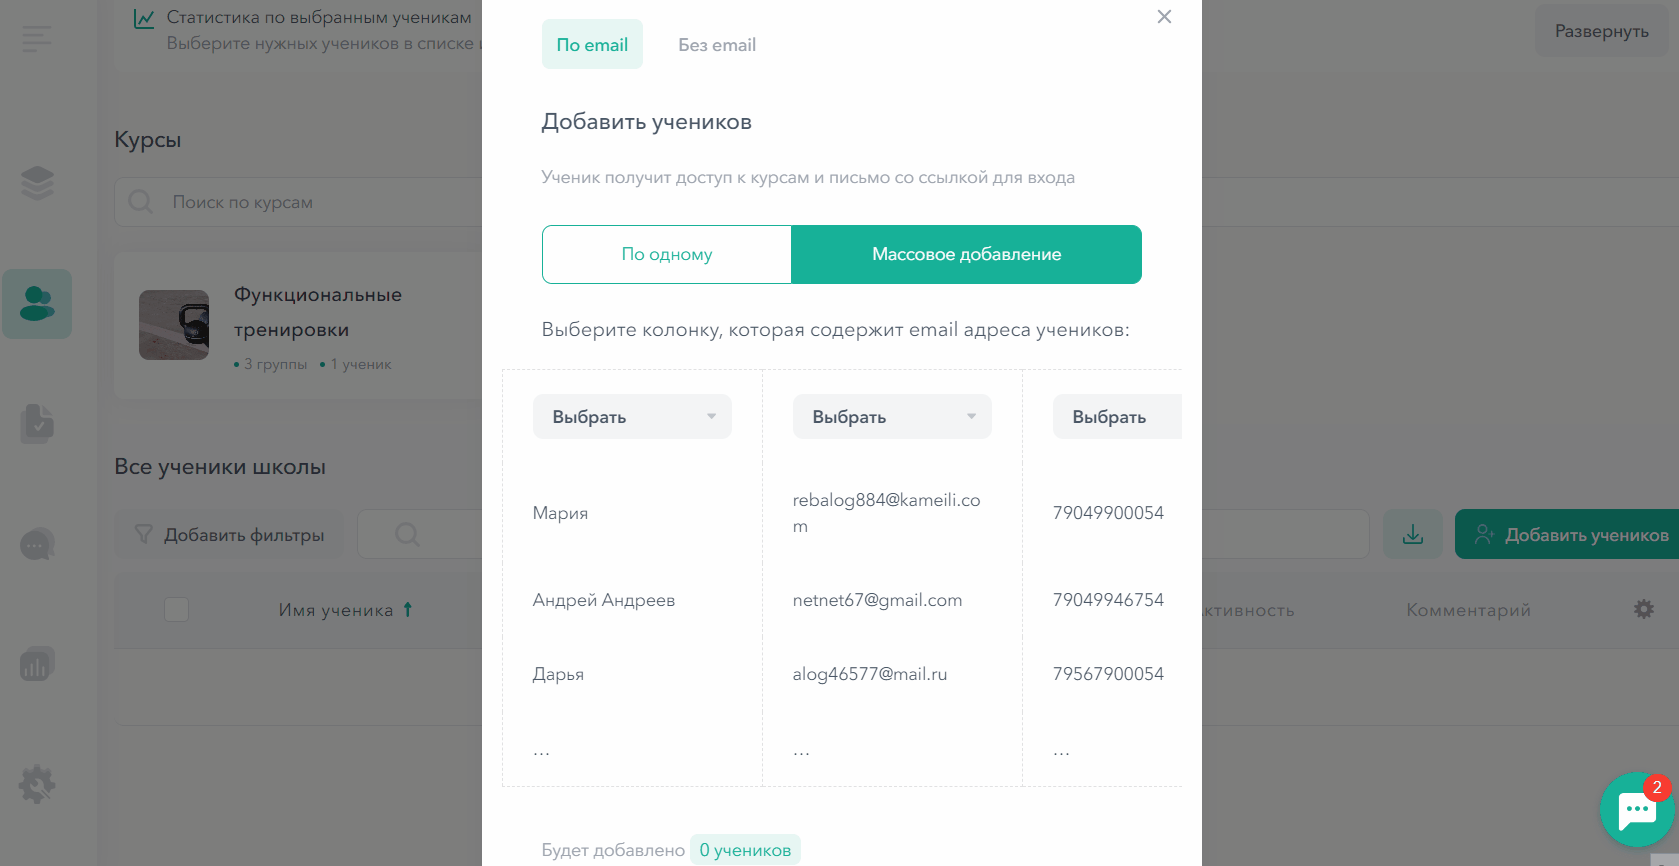Viewport: 1679px width, 866px height.
Task: Select the Массовое добавление option
Action: point(966,254)
